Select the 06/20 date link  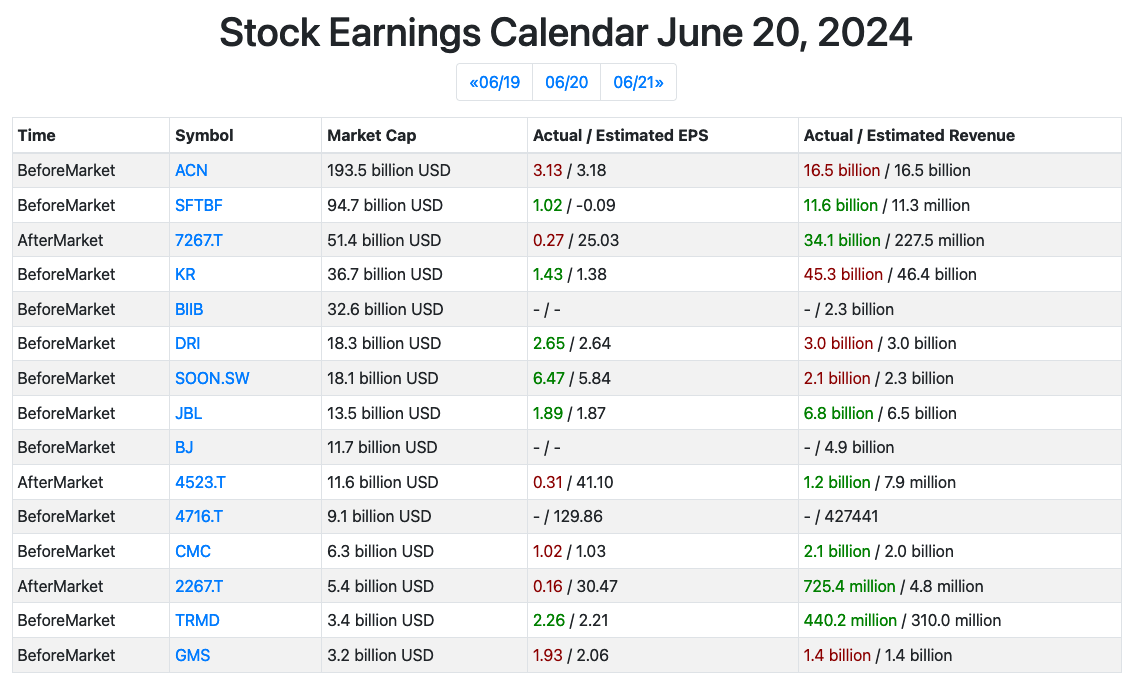coord(566,82)
